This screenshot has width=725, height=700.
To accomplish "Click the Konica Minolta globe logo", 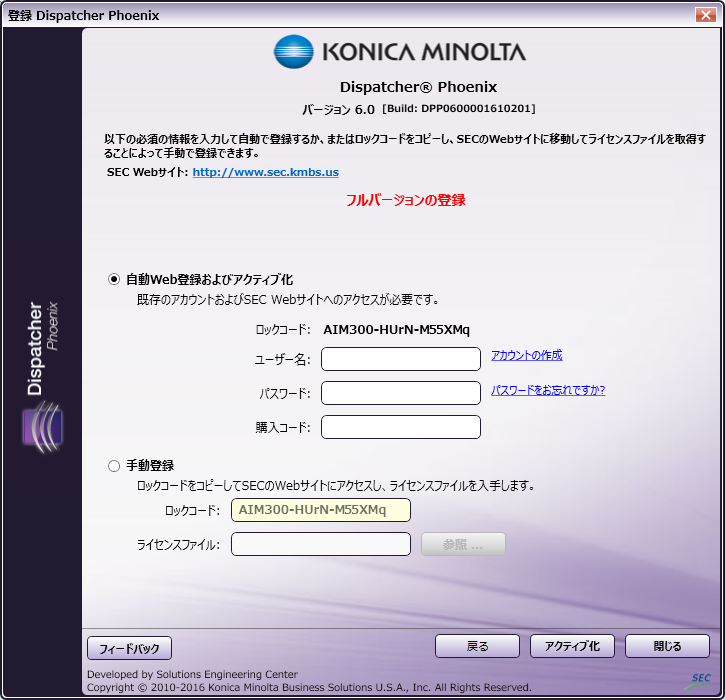I will [x=294, y=52].
